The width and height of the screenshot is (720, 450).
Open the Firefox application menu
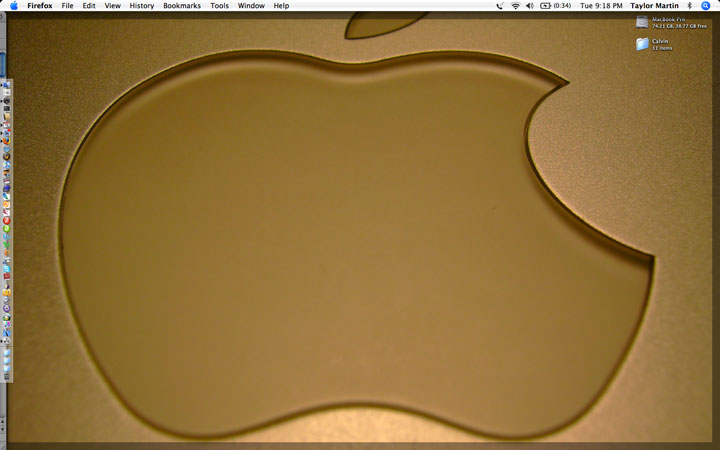39,6
